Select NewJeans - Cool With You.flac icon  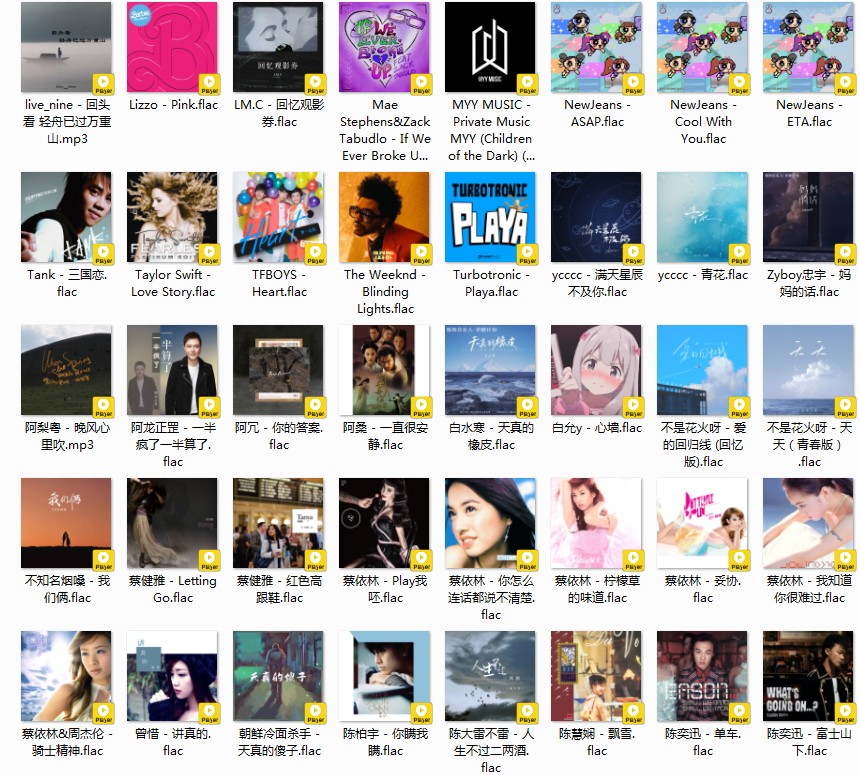702,47
